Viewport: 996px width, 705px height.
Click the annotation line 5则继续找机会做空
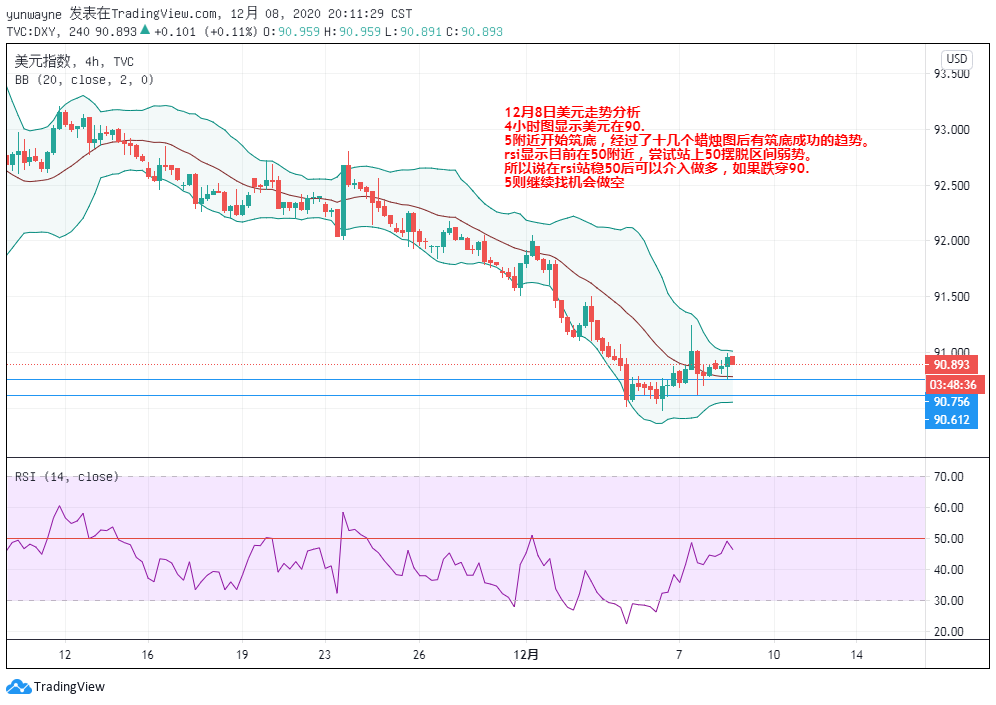[x=564, y=182]
